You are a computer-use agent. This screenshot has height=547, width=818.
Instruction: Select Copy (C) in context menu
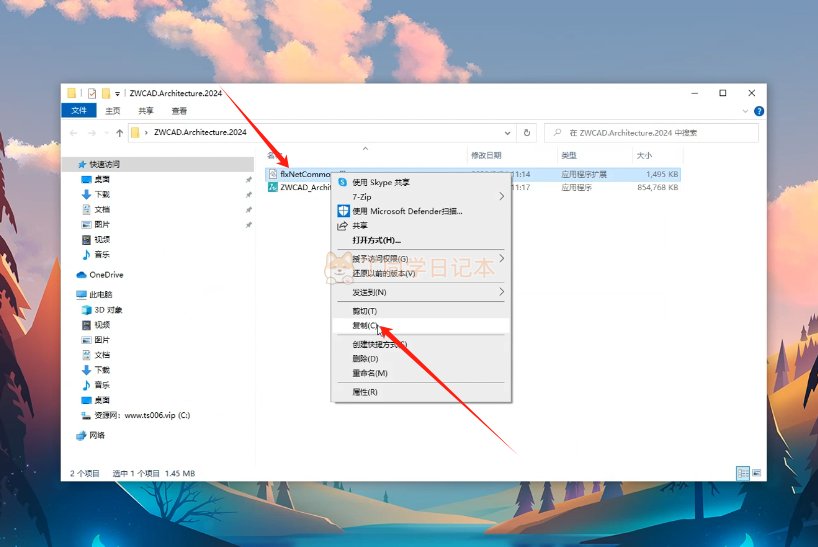[x=421, y=325]
